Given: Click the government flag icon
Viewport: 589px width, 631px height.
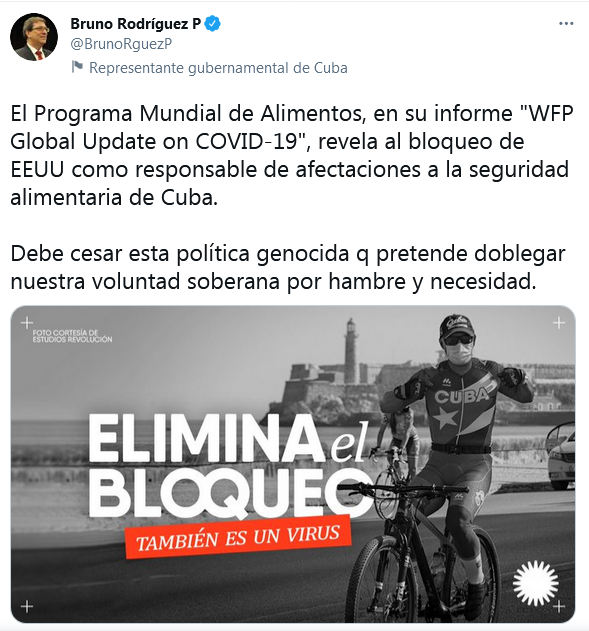Looking at the screenshot, I should 77,67.
